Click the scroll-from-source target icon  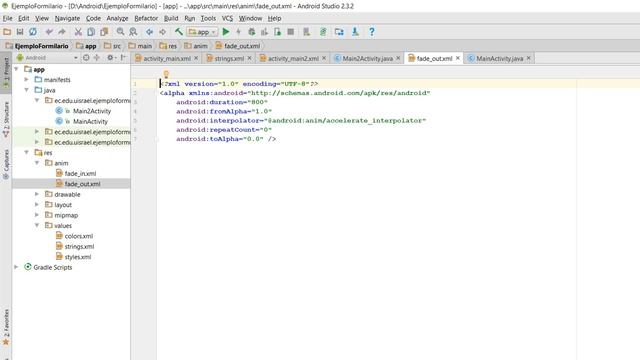pyautogui.click(x=86, y=58)
